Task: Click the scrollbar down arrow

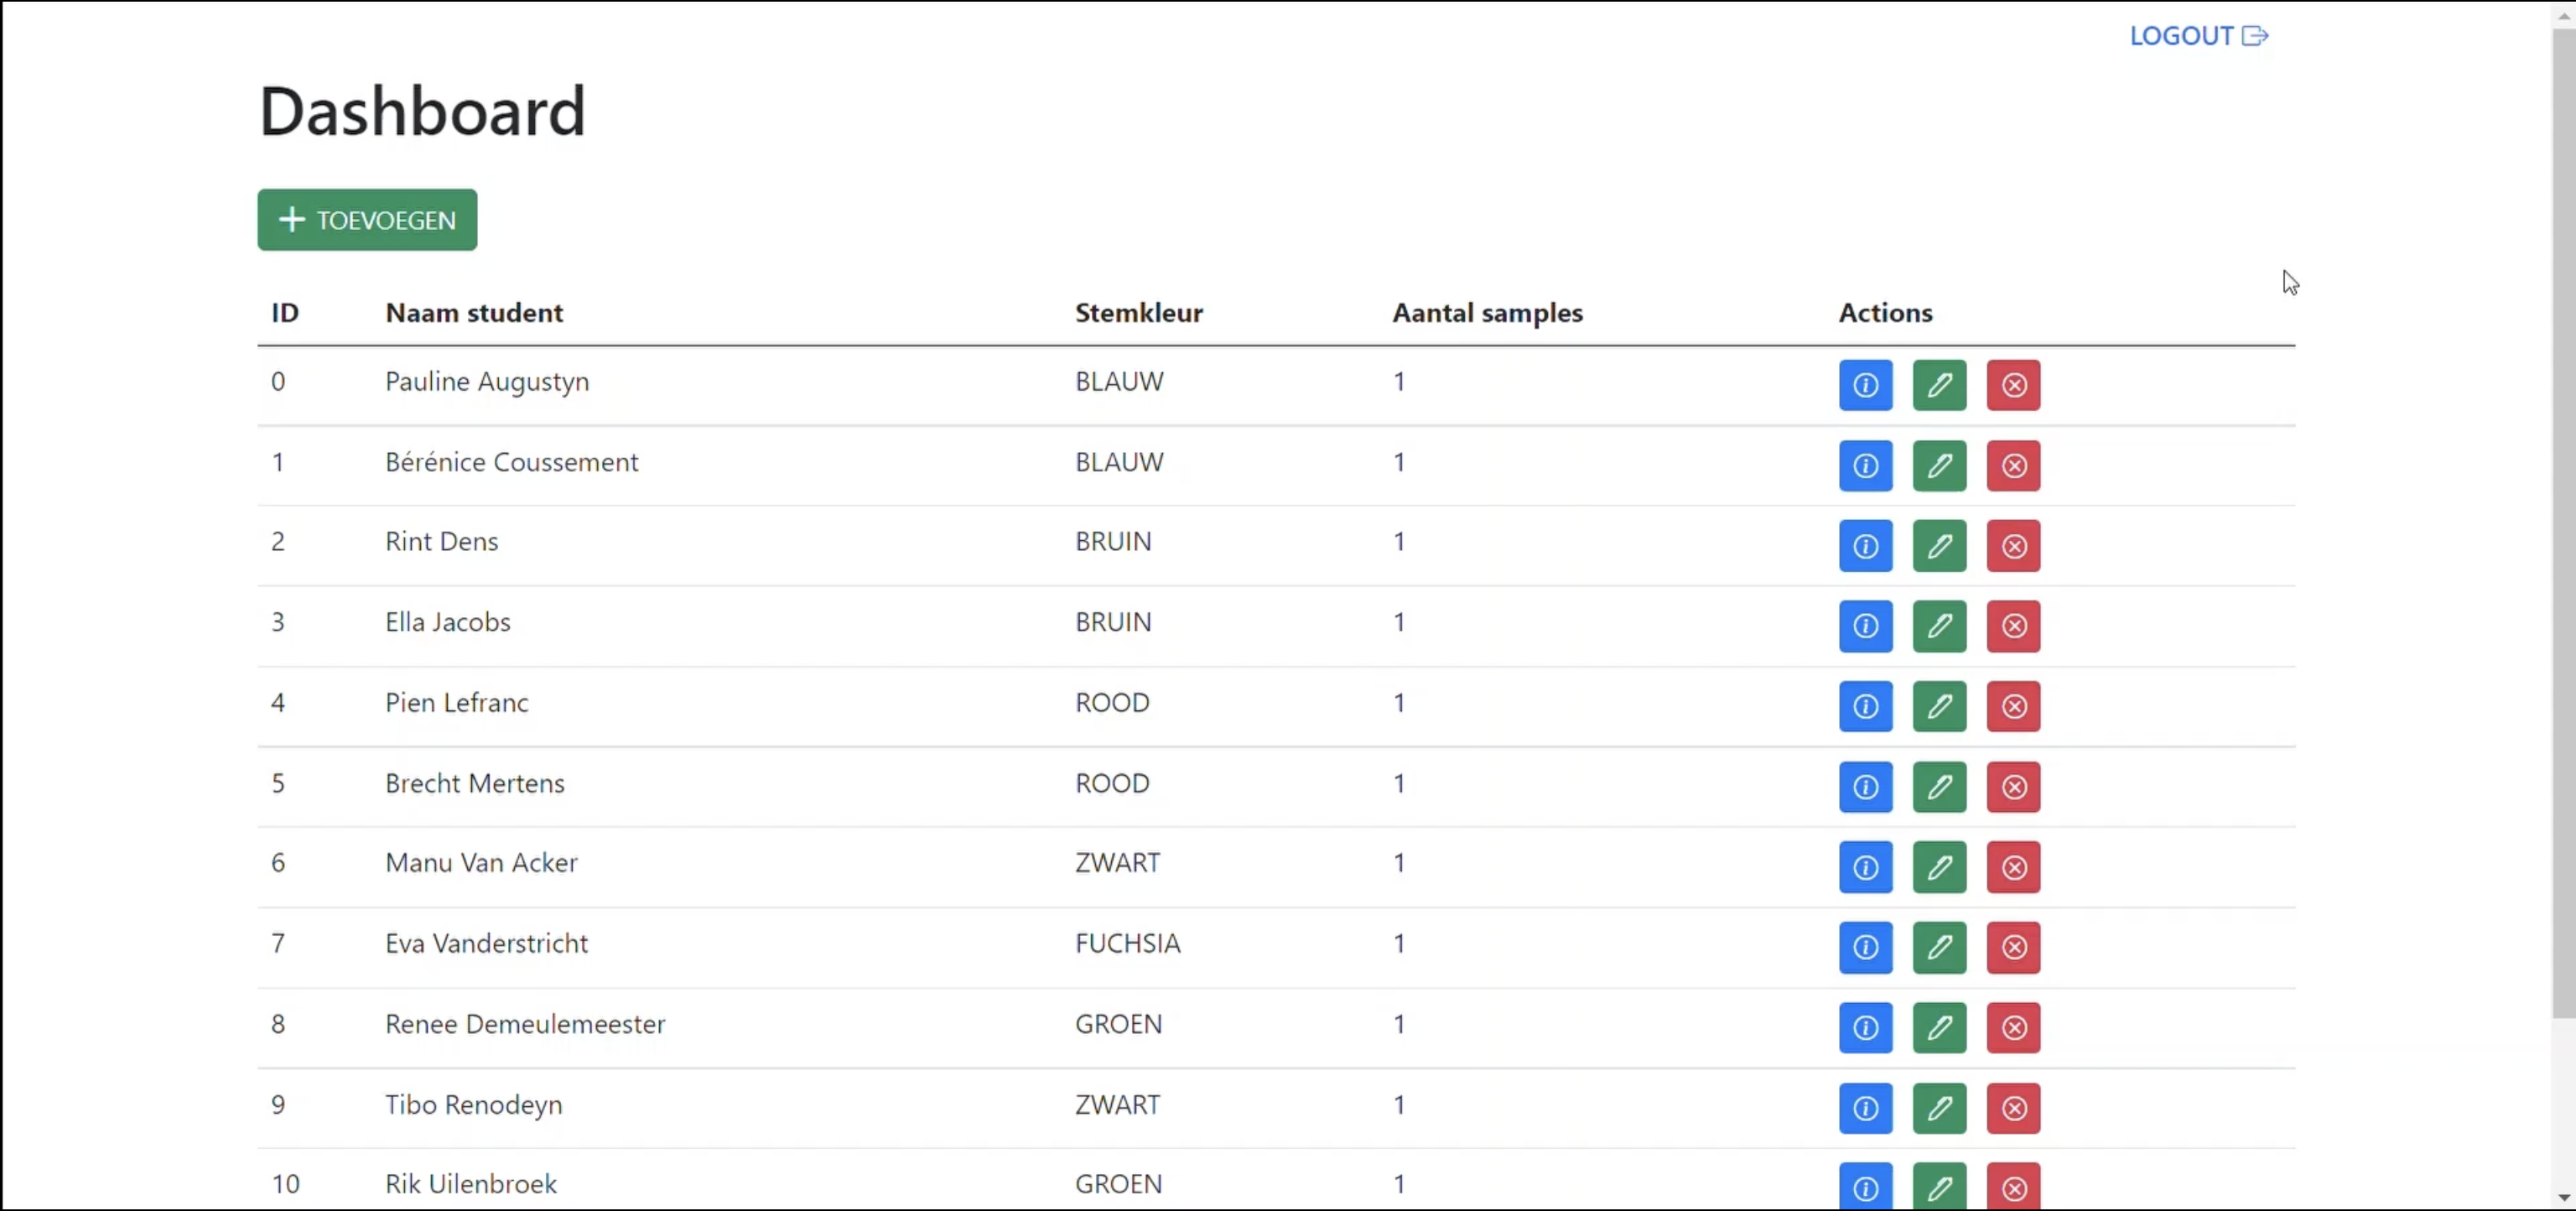Action: pos(2563,1197)
